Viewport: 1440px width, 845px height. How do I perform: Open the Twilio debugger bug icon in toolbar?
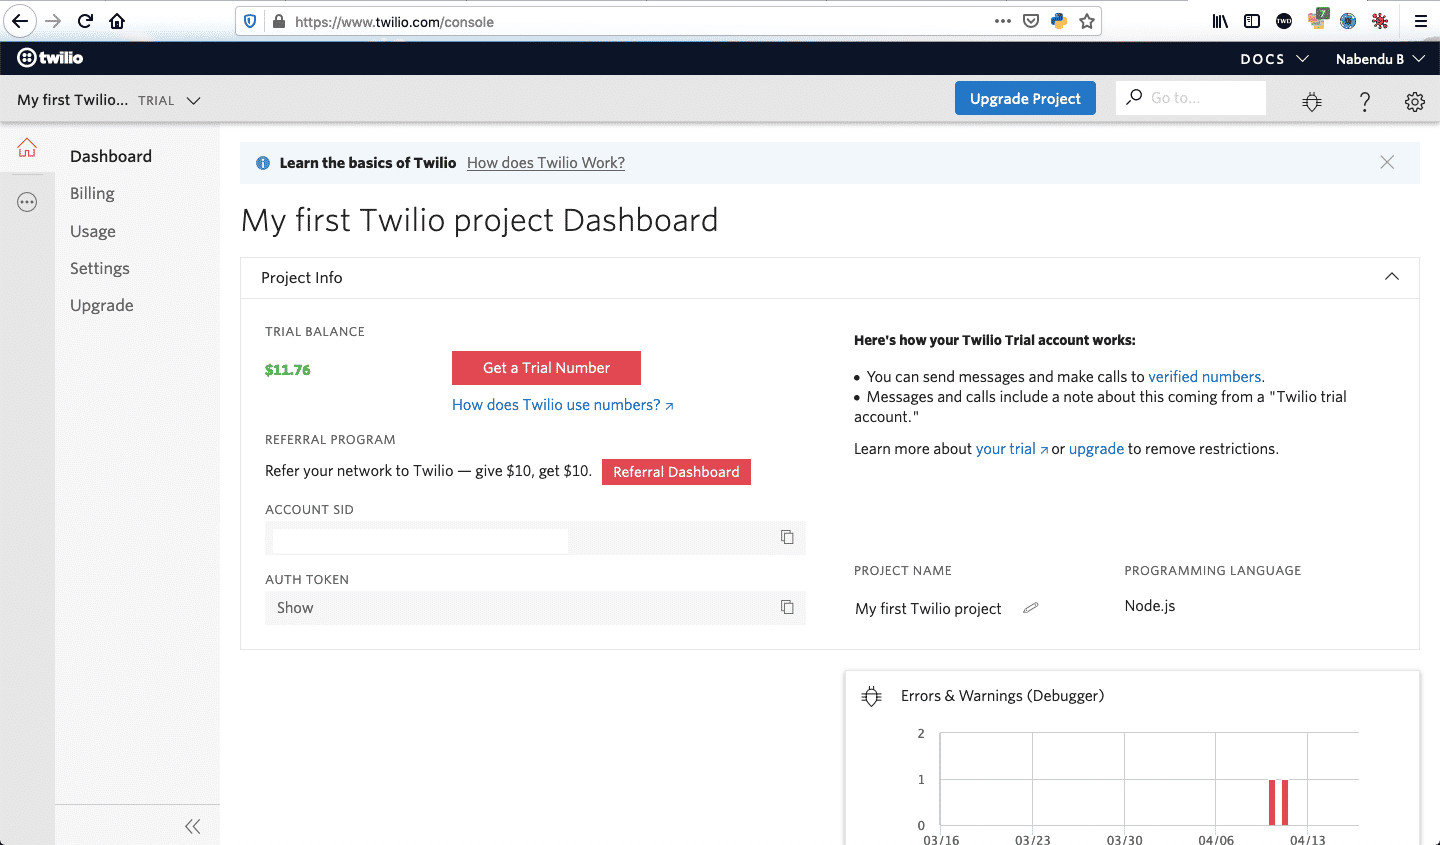click(1312, 101)
